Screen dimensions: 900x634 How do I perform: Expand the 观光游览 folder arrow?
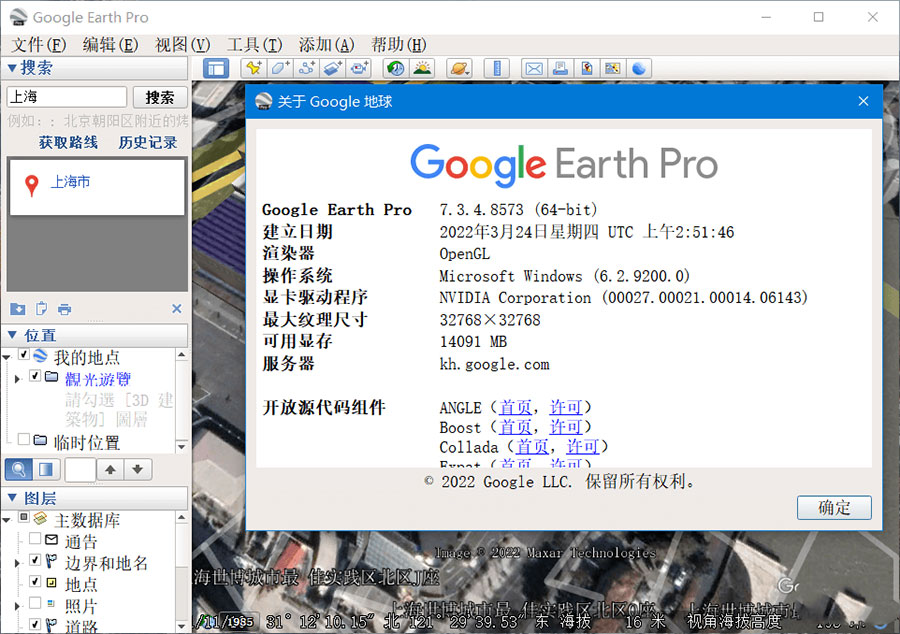[17, 379]
